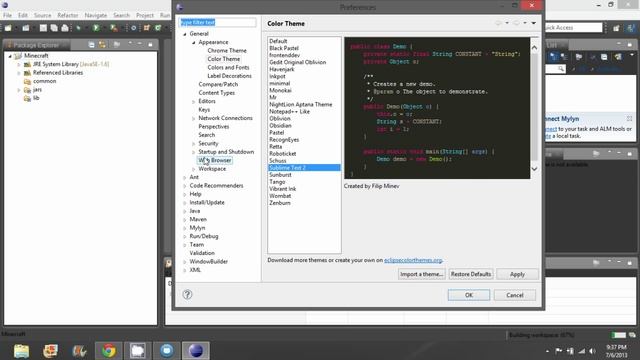Select the Default theme in the list
Image resolution: width=640 pixels, height=360 pixels.
click(278, 41)
